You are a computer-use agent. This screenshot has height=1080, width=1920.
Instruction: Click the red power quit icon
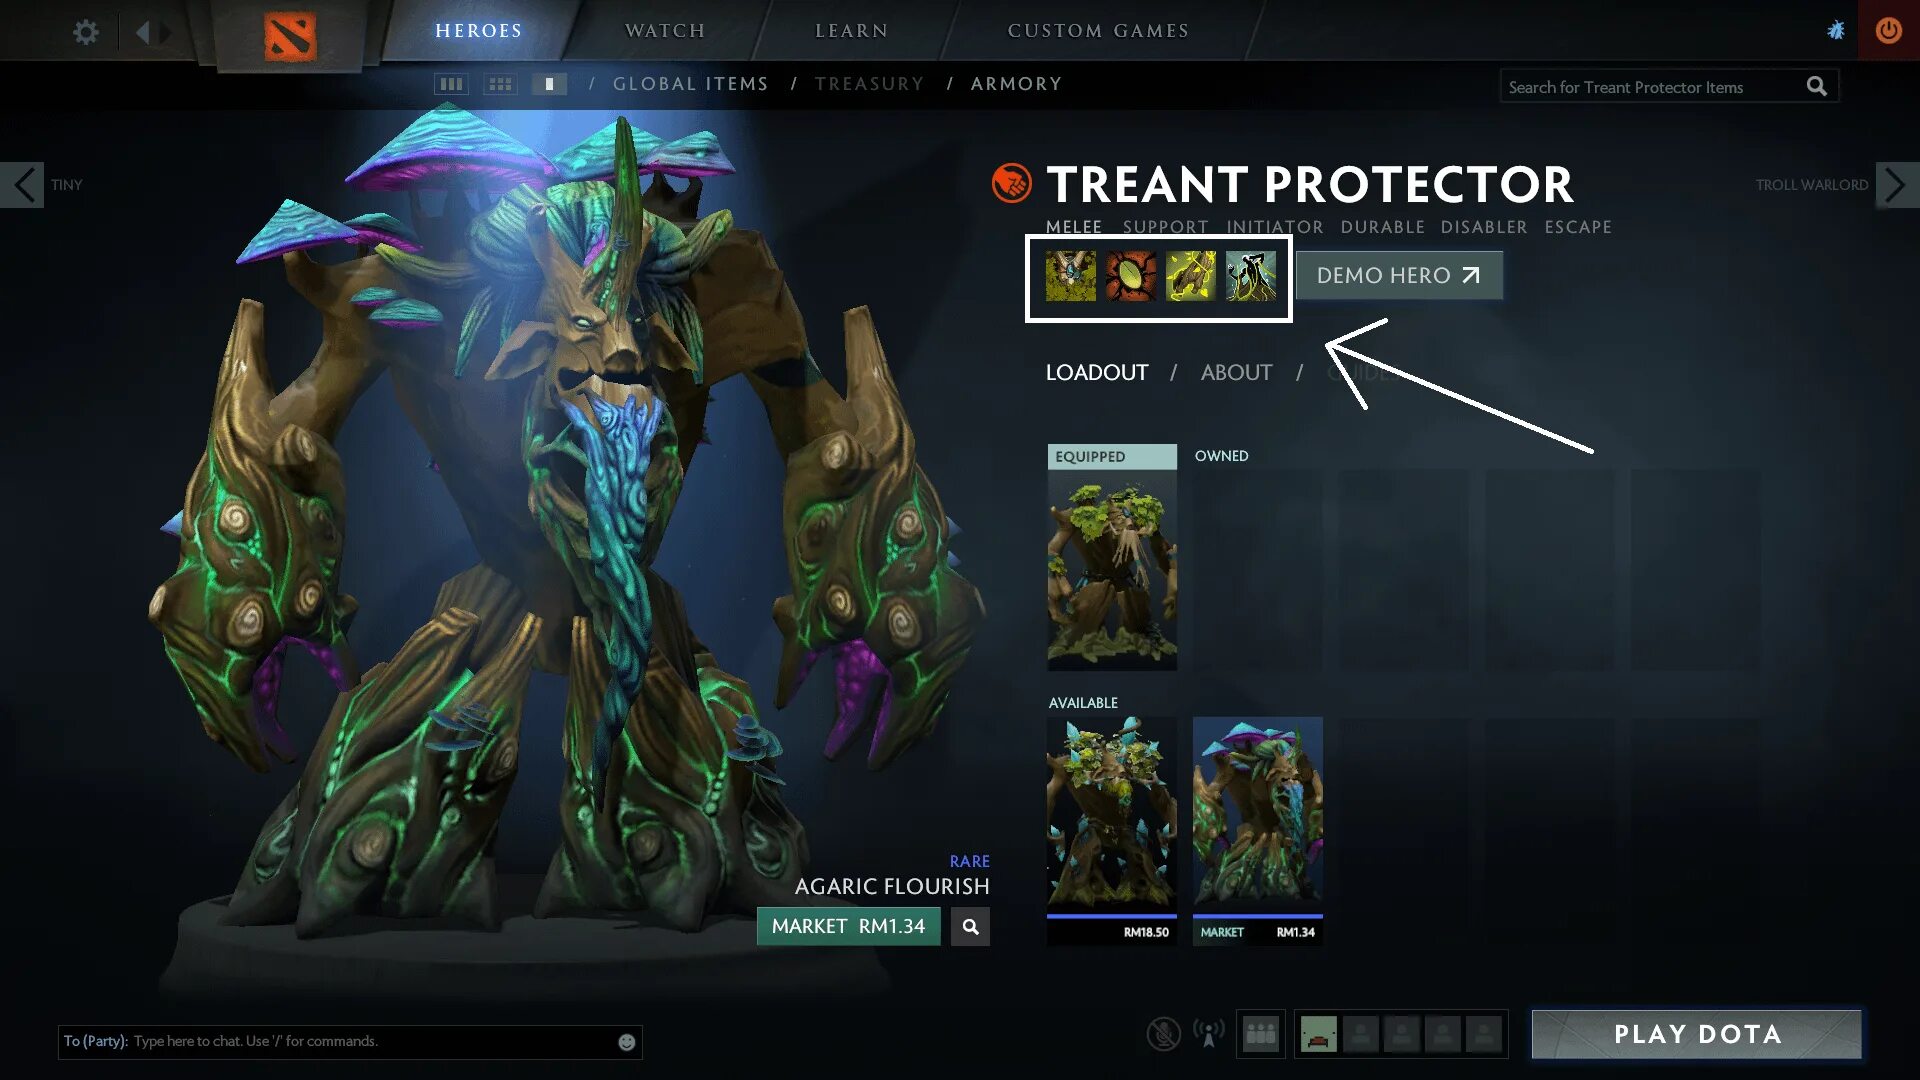point(1888,30)
